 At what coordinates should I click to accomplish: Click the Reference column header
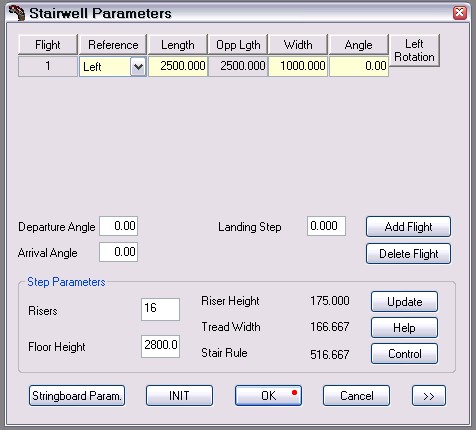[113, 44]
